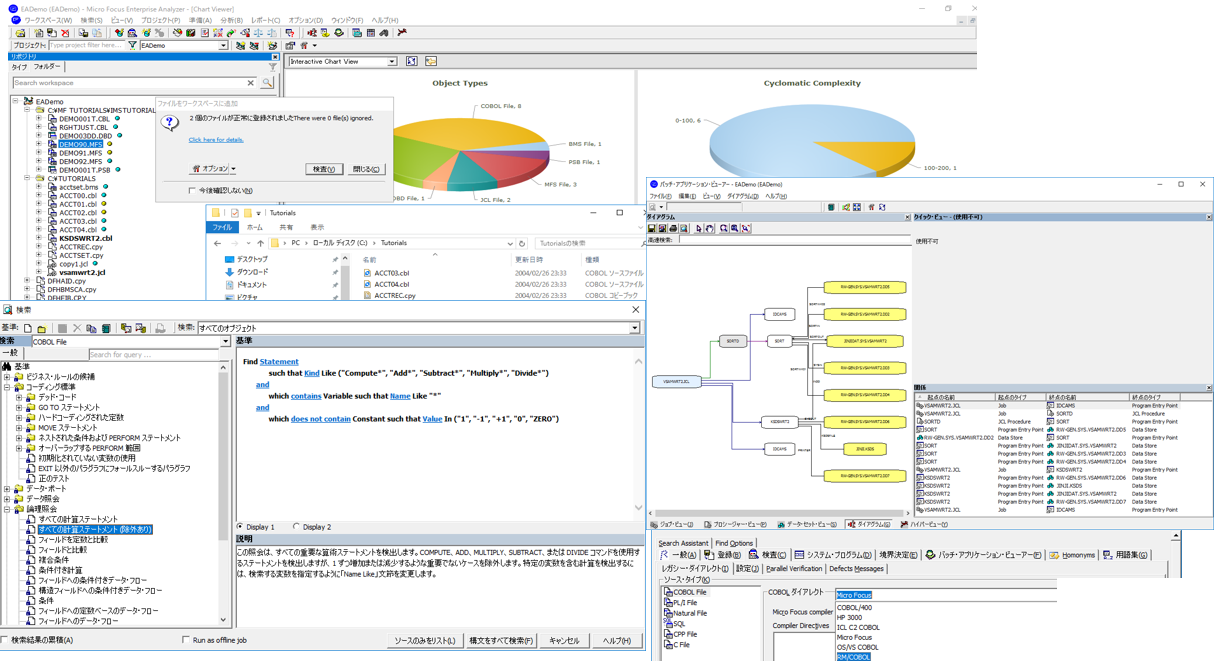
Task: Click the folder icon beside chart view selector
Action: click(x=431, y=62)
